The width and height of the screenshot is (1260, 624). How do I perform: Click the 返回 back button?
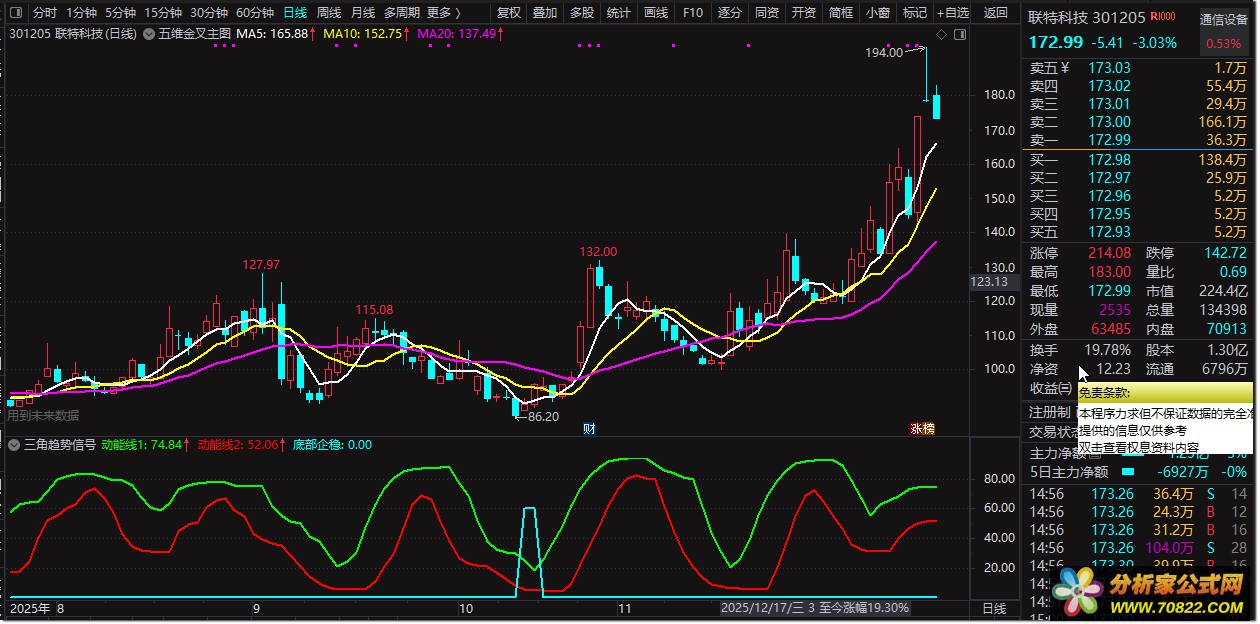(x=996, y=13)
